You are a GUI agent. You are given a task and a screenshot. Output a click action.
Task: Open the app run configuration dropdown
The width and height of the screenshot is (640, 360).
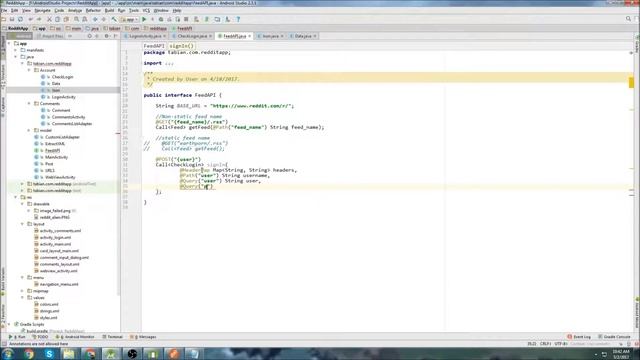(129, 19)
